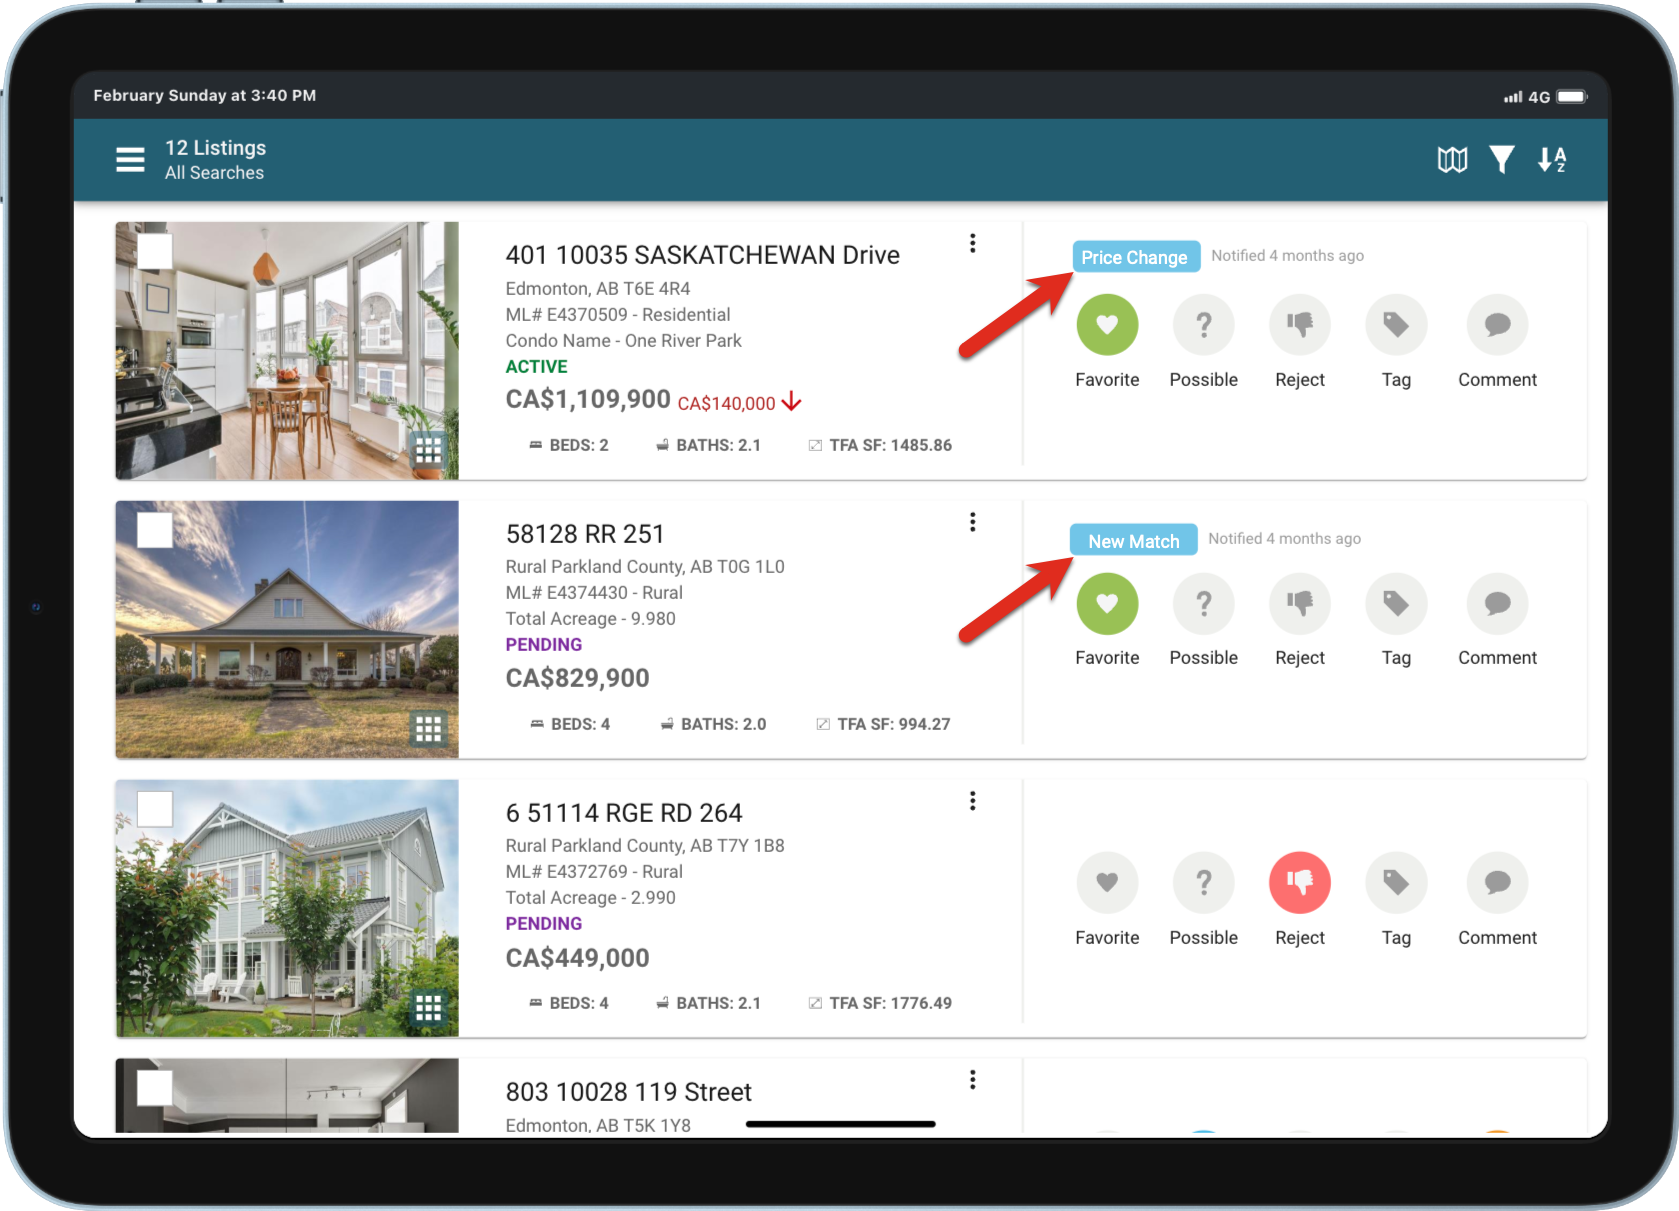Click the ACTIVE status label
1679x1211 pixels.
point(536,367)
